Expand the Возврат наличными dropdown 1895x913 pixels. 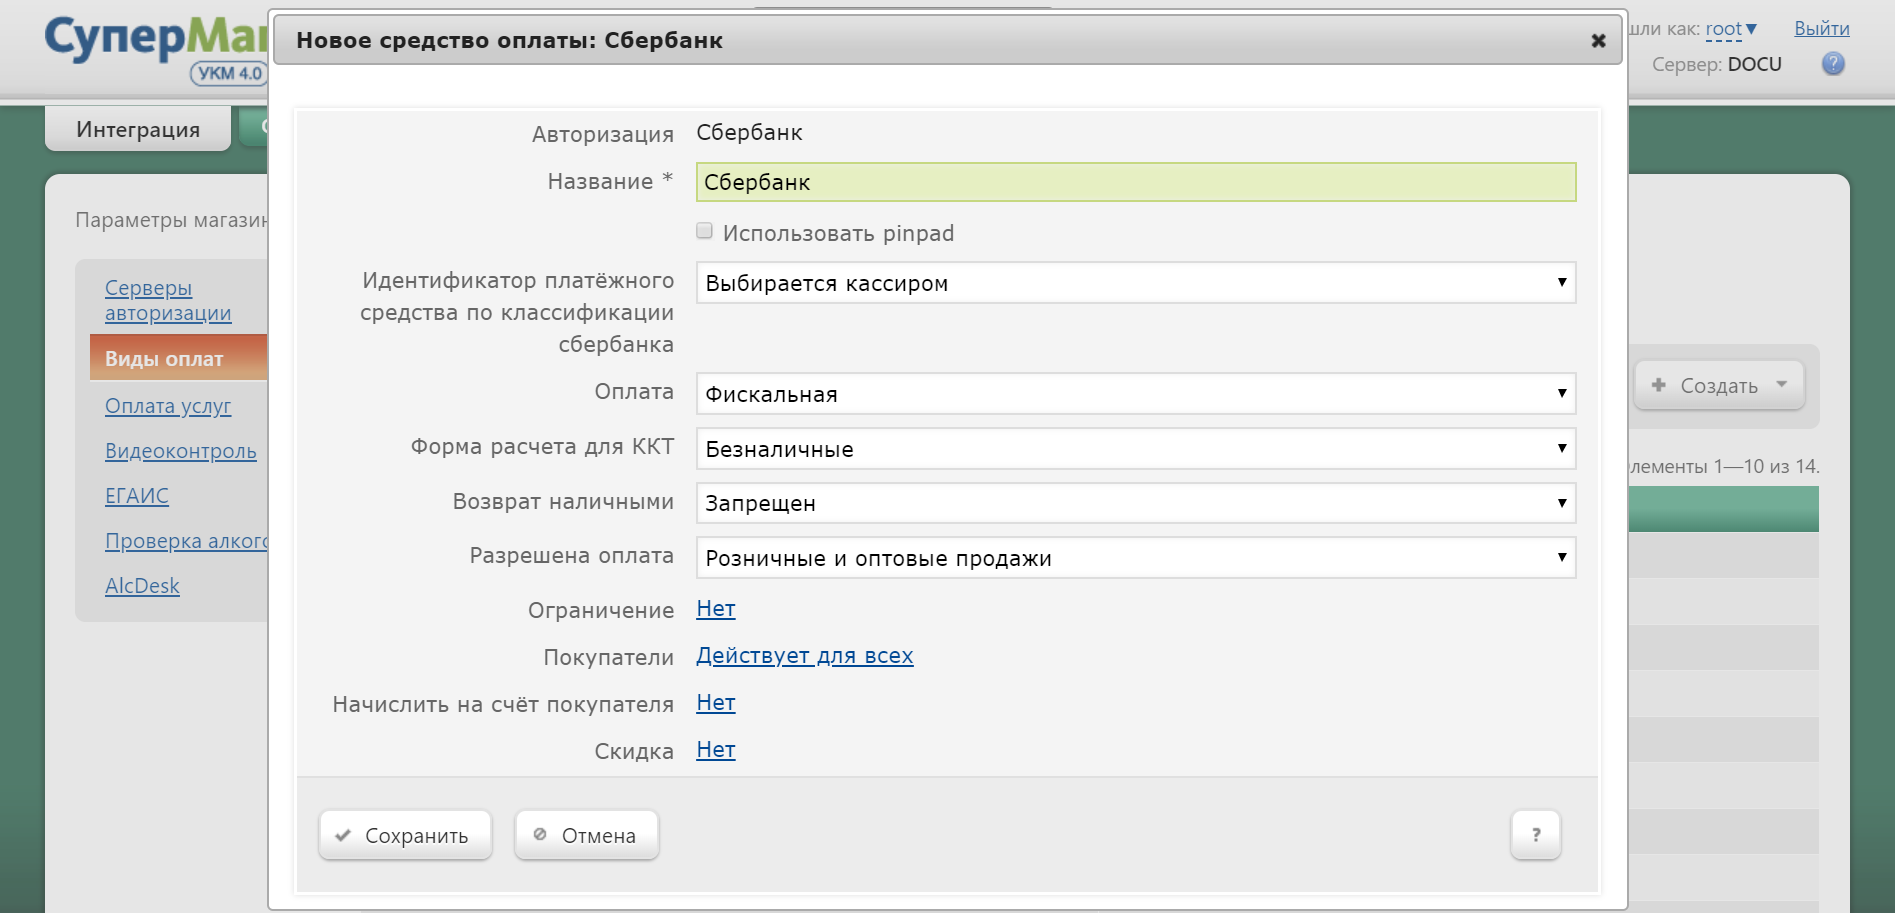click(x=1135, y=503)
